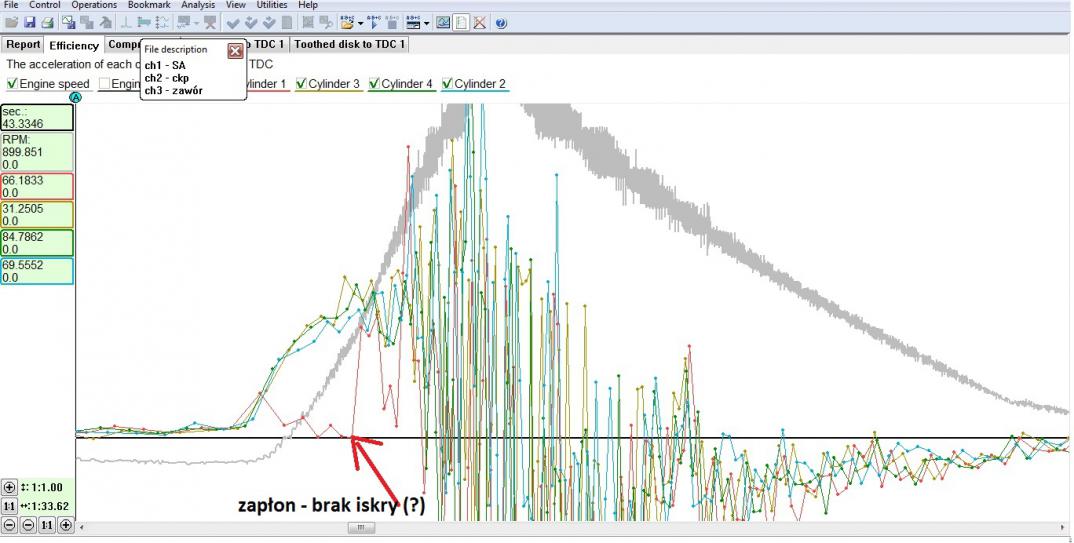
Task: Click the open folder icon in toolbar
Action: 11,22
